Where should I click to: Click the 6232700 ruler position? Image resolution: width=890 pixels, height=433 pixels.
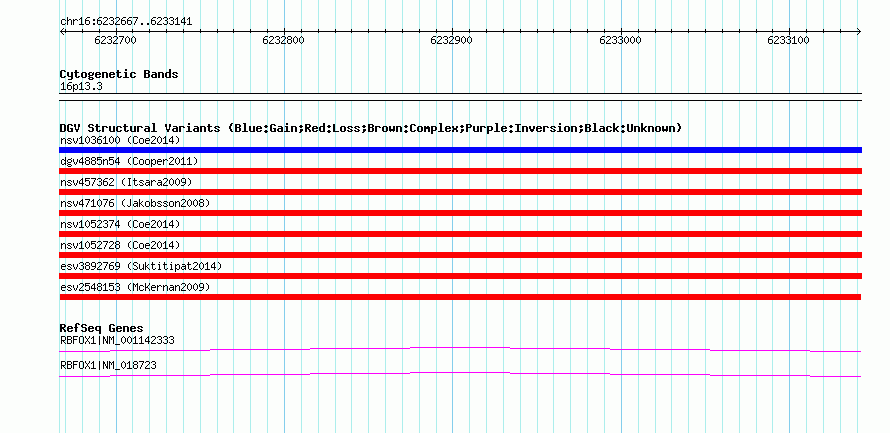115,40
